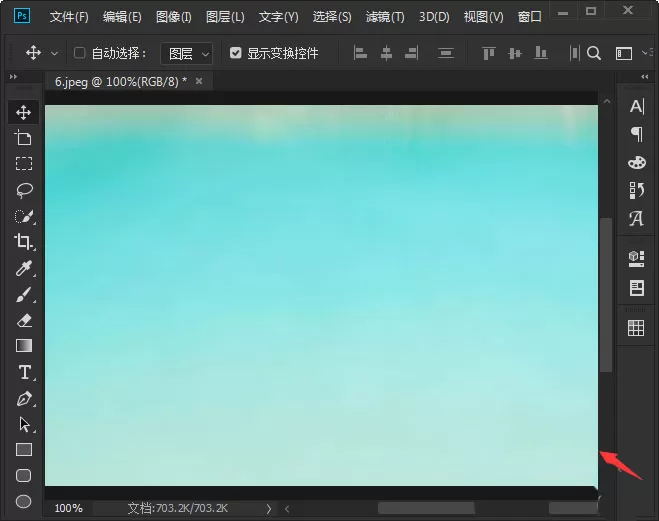Uncheck 显示变换控件 checkbox
Image resolution: width=659 pixels, height=521 pixels.
pos(235,53)
